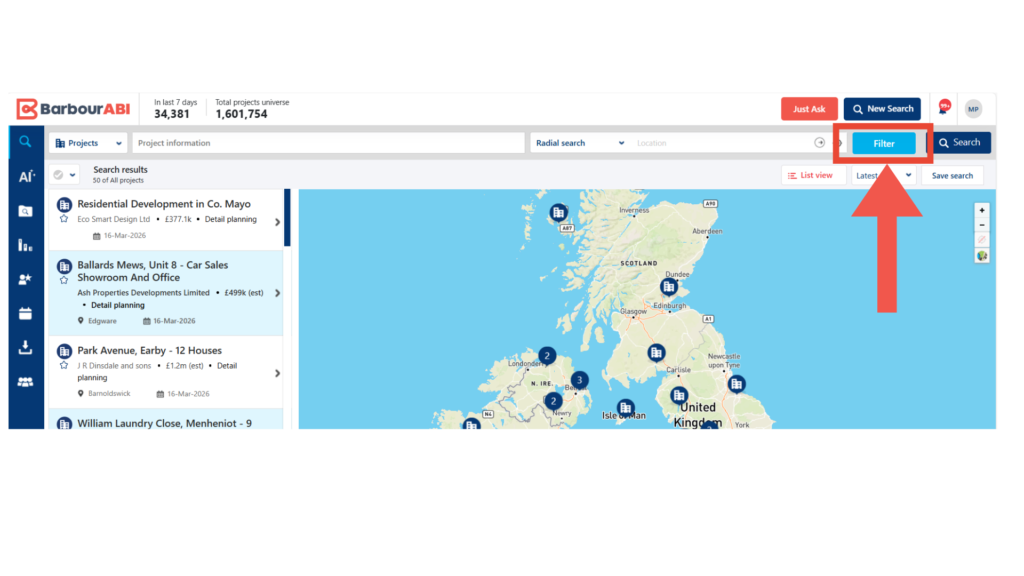
Task: Click the download icon in the sidebar
Action: point(26,348)
